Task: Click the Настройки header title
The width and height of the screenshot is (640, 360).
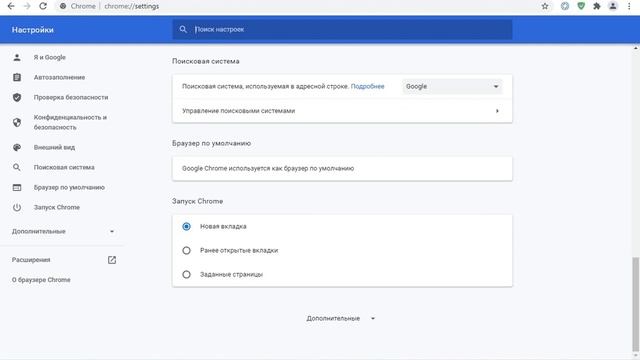Action: click(x=33, y=30)
